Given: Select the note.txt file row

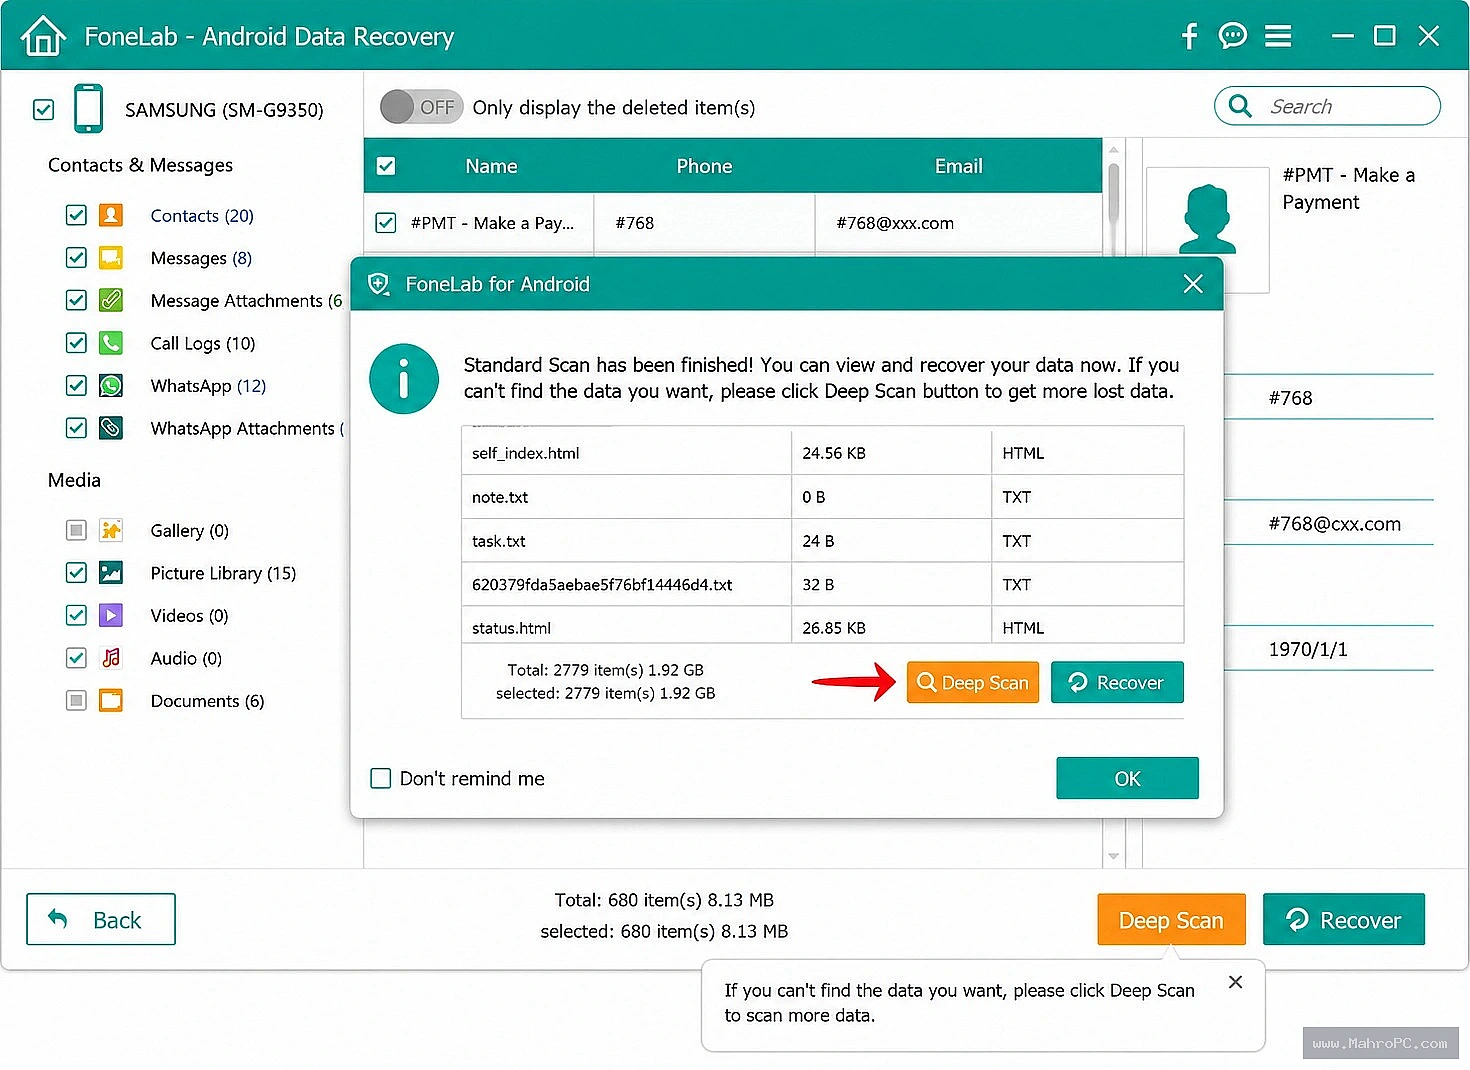Looking at the screenshot, I should 822,497.
